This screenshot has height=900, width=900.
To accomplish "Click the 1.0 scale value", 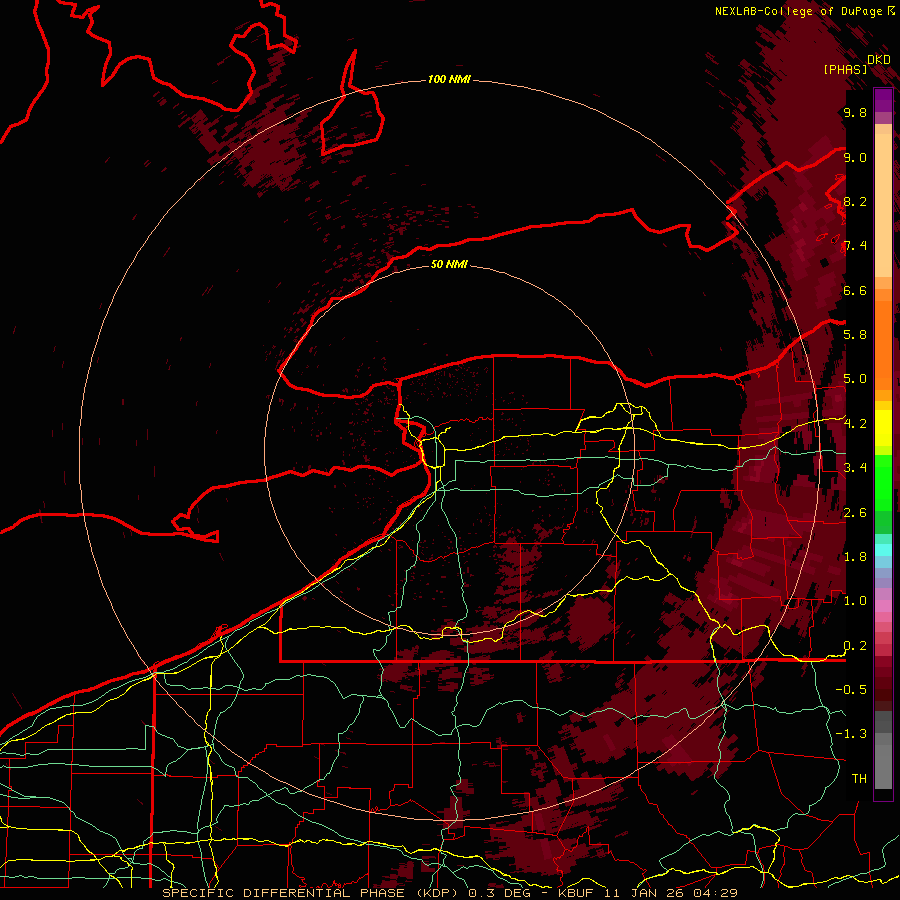I will tap(855, 601).
